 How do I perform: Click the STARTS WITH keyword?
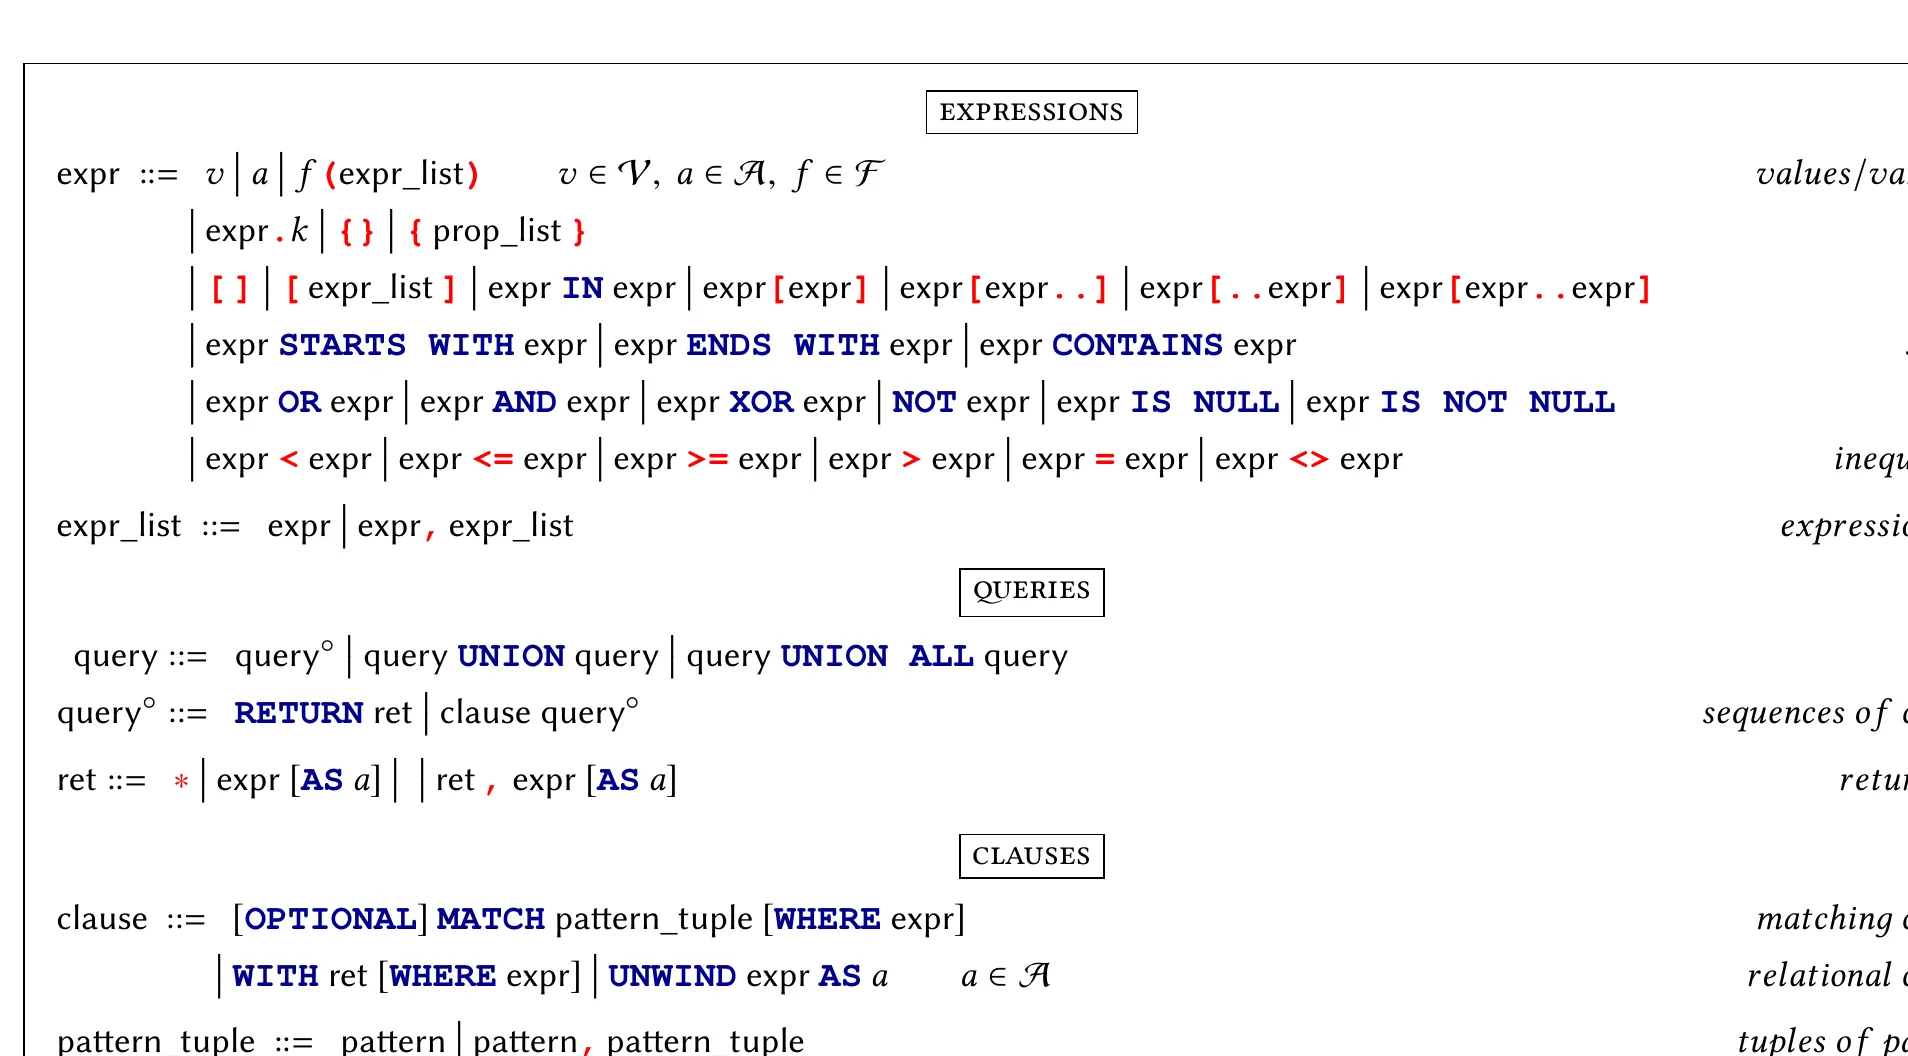click(x=396, y=345)
